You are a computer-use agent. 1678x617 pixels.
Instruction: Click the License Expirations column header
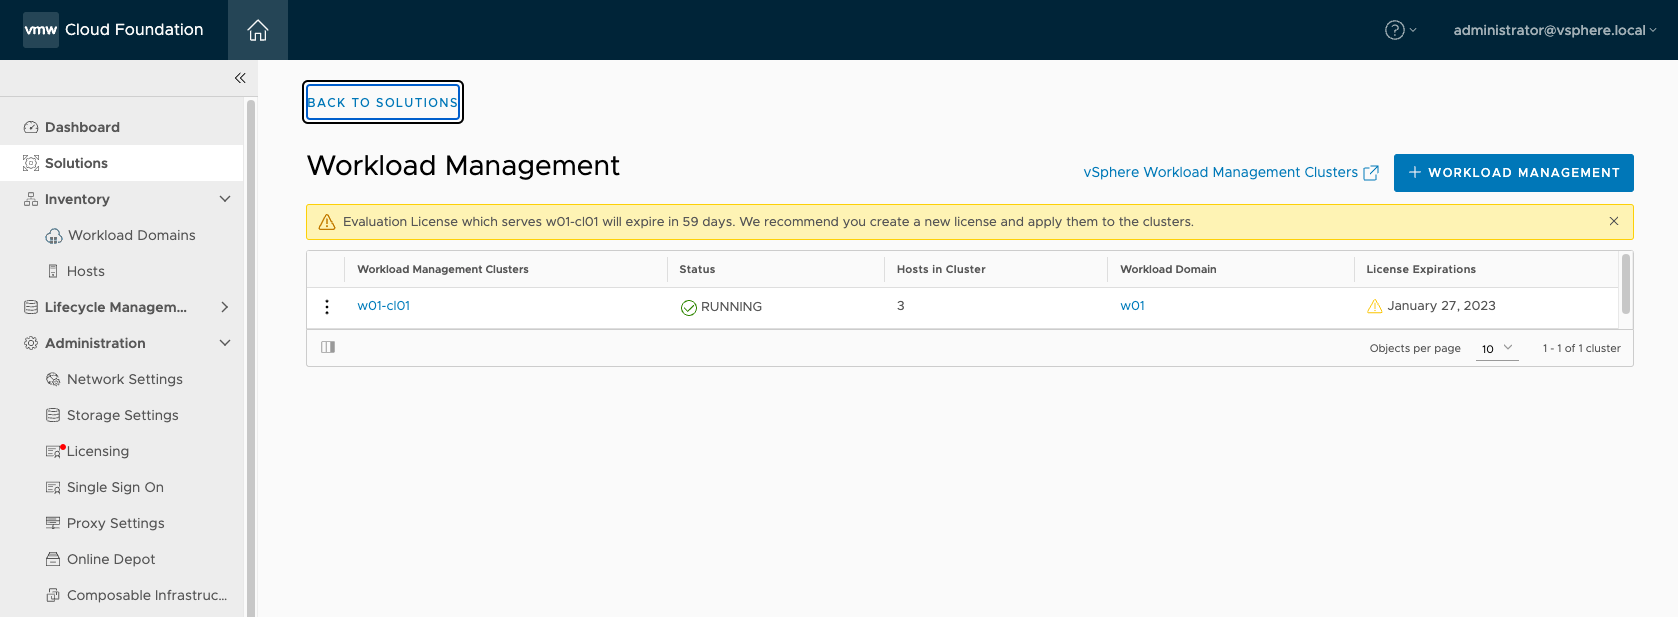coord(1421,269)
